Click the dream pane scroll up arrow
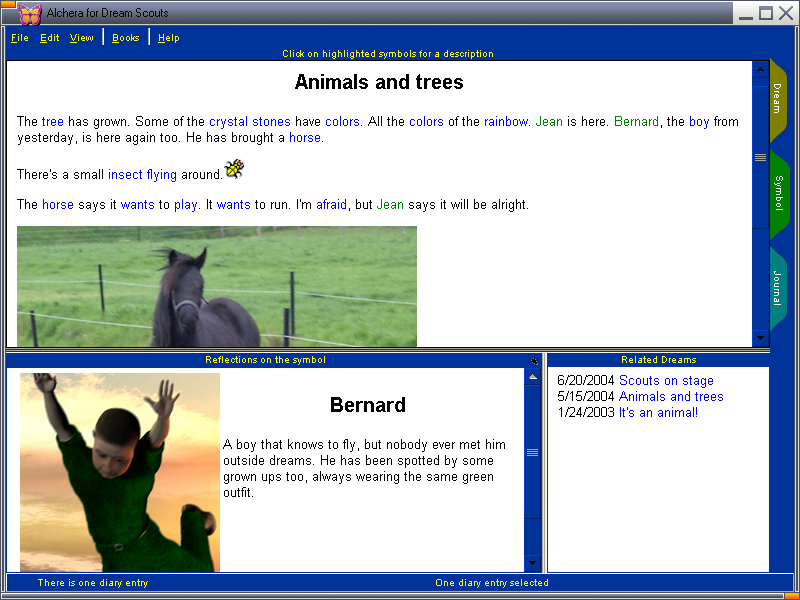This screenshot has height=600, width=800. click(760, 69)
